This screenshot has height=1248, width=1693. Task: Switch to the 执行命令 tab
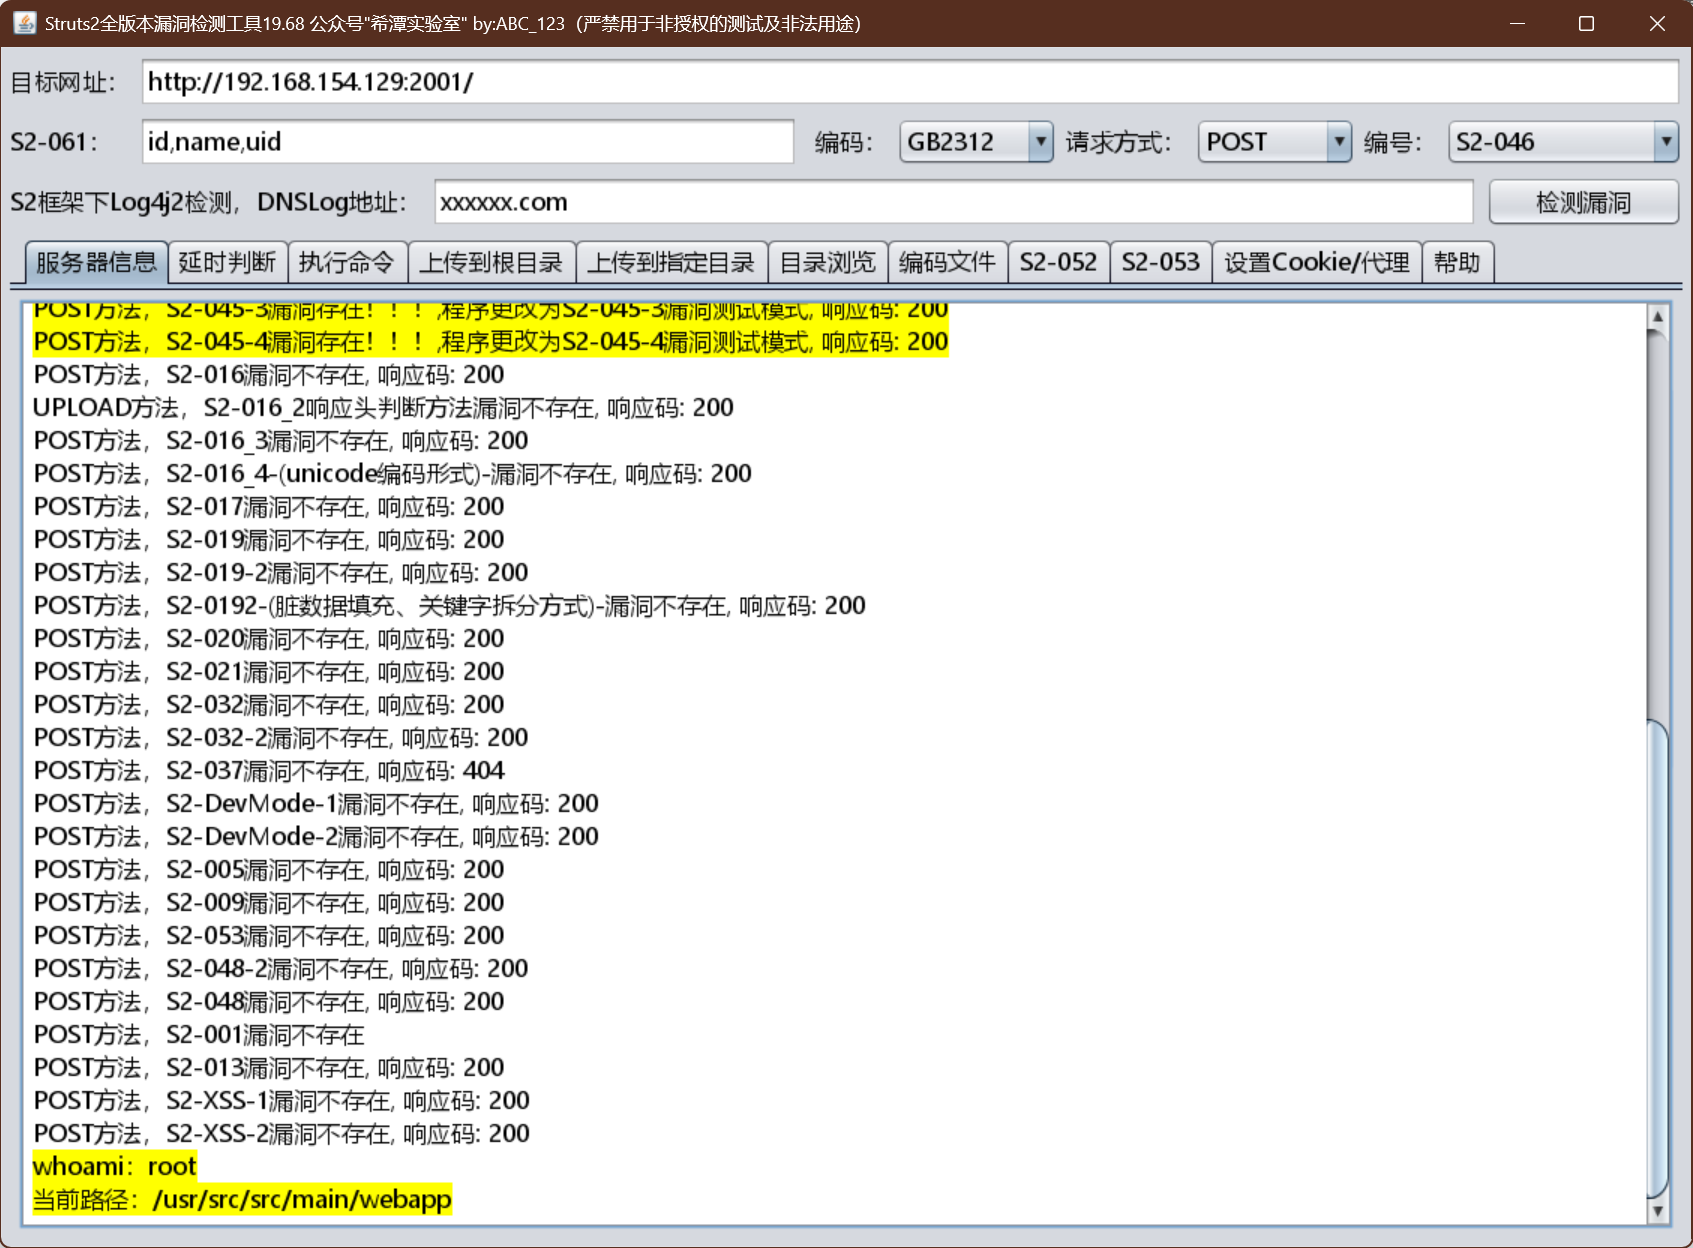[x=347, y=263]
